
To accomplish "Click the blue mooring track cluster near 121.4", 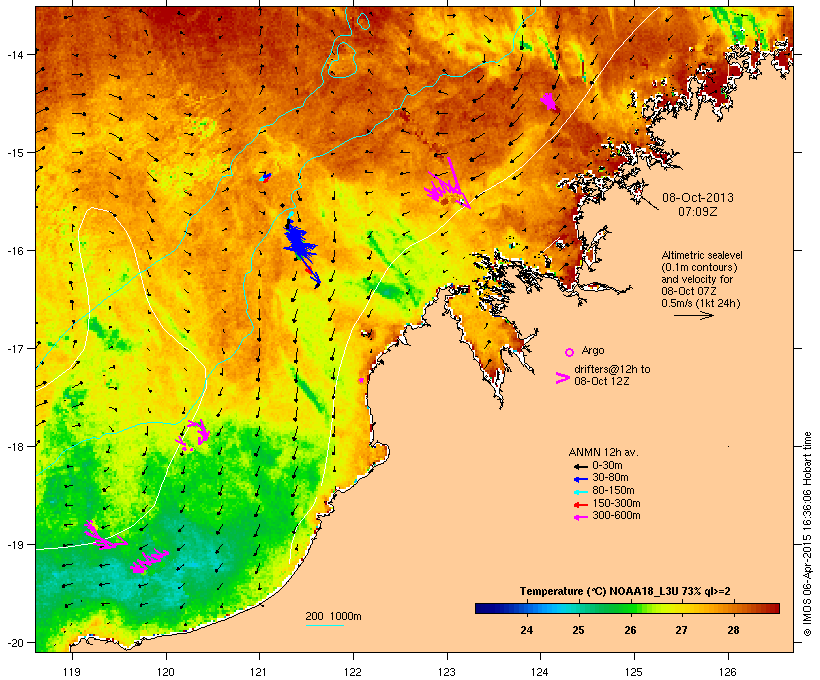I will coord(299,244).
